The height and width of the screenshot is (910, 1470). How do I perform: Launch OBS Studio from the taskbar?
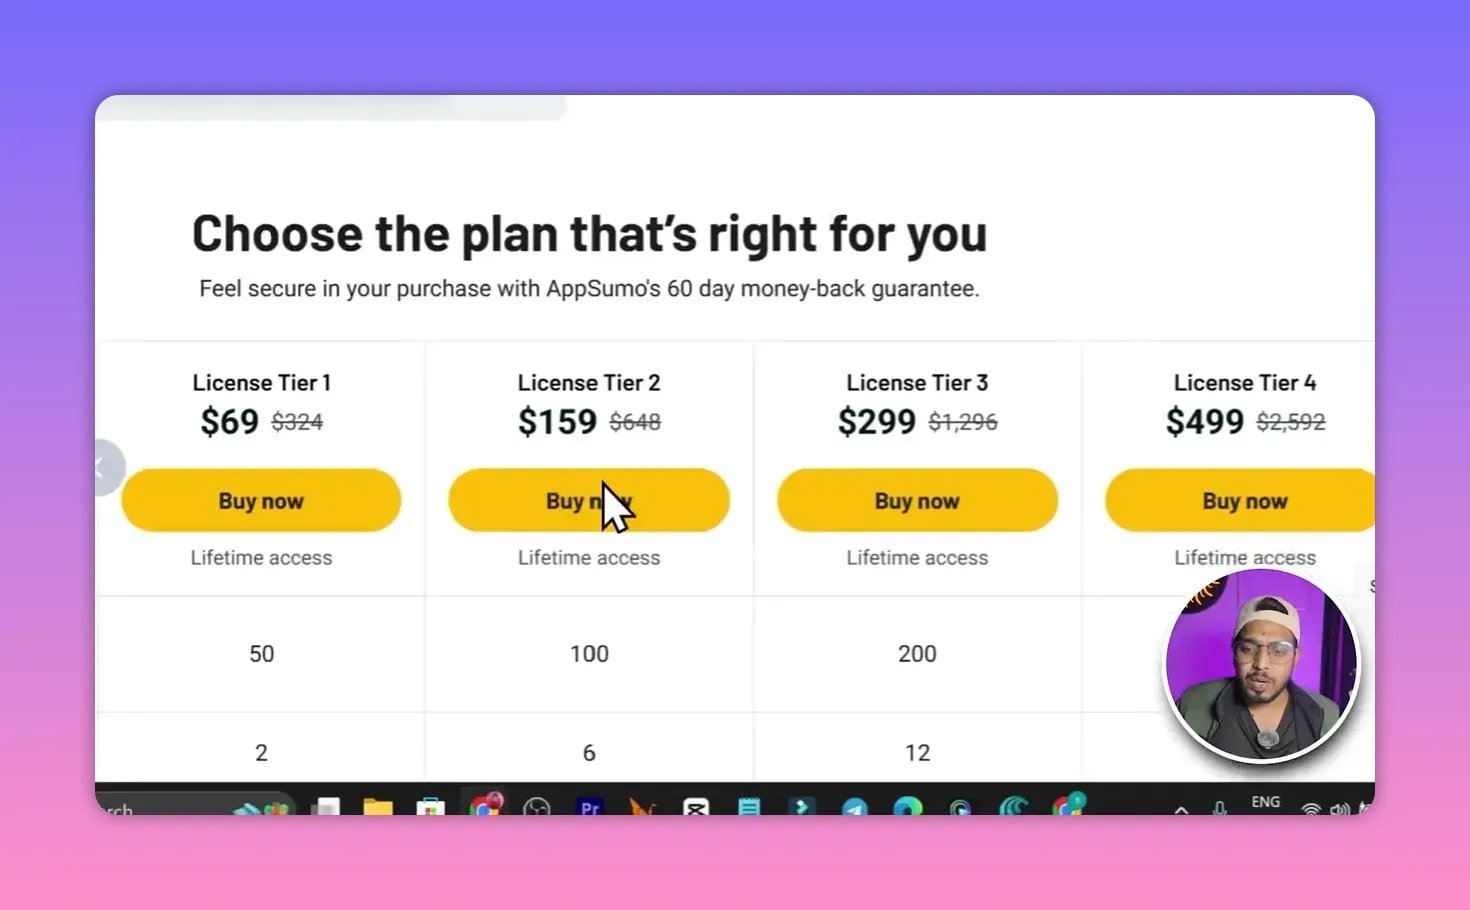[537, 806]
